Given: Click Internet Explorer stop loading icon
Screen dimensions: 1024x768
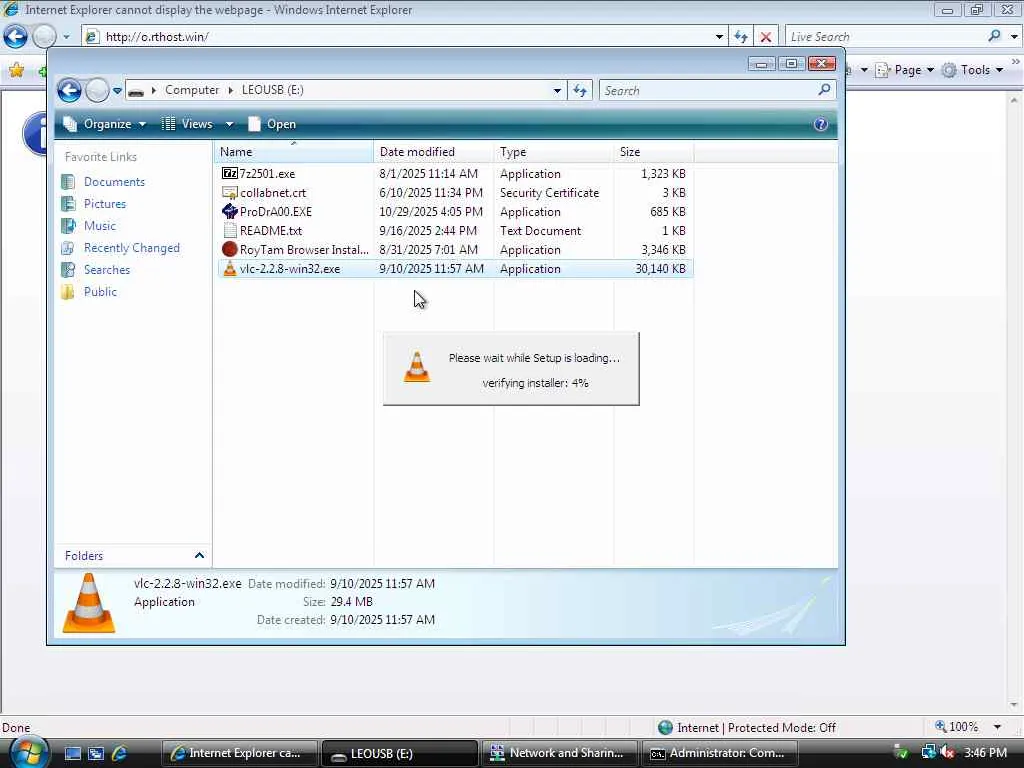Looking at the screenshot, I should pyautogui.click(x=766, y=37).
